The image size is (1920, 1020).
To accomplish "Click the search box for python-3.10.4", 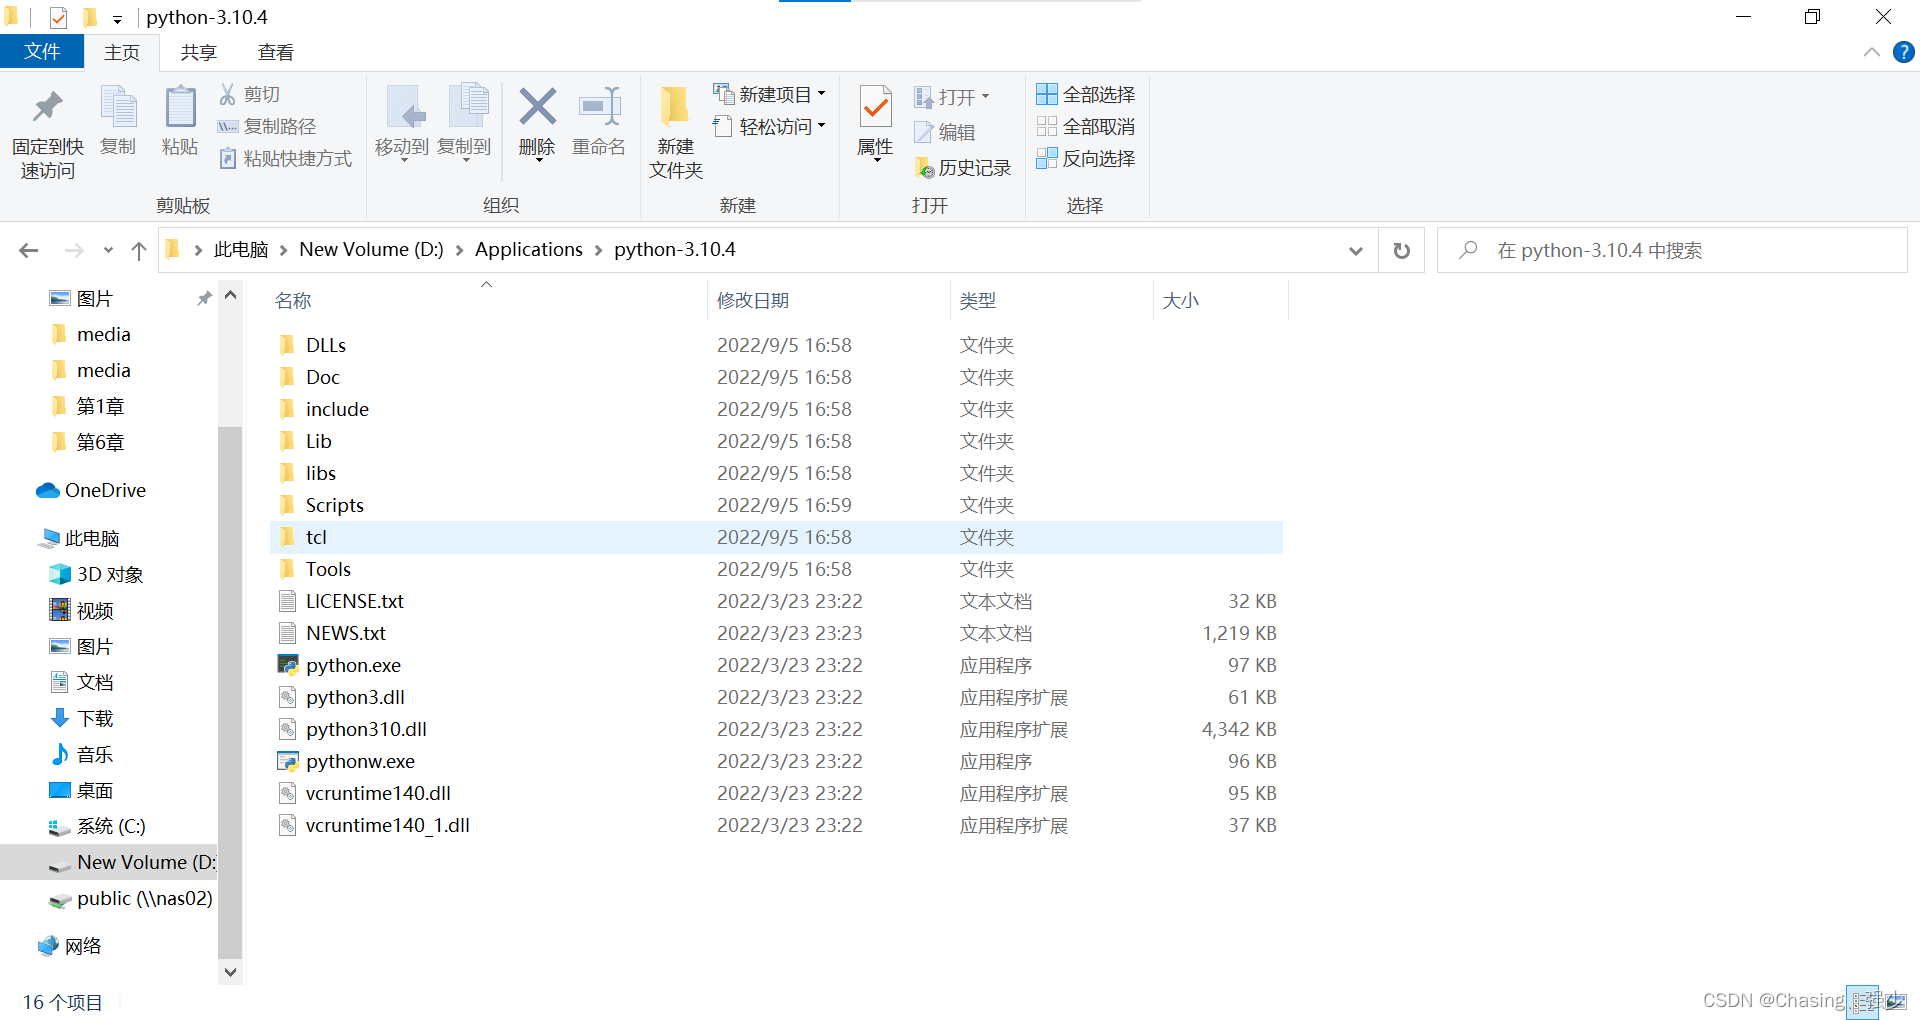I will coord(1672,250).
